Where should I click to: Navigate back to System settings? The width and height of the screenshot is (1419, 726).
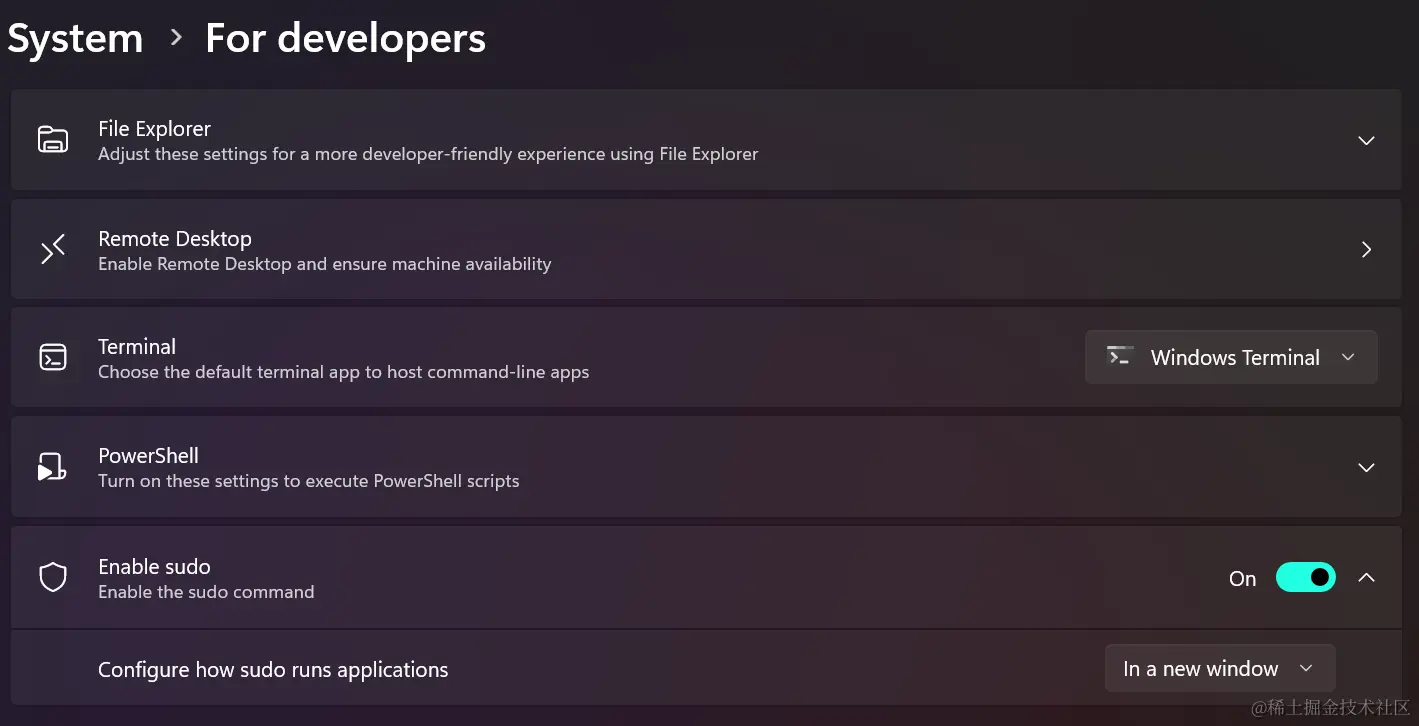pos(74,37)
